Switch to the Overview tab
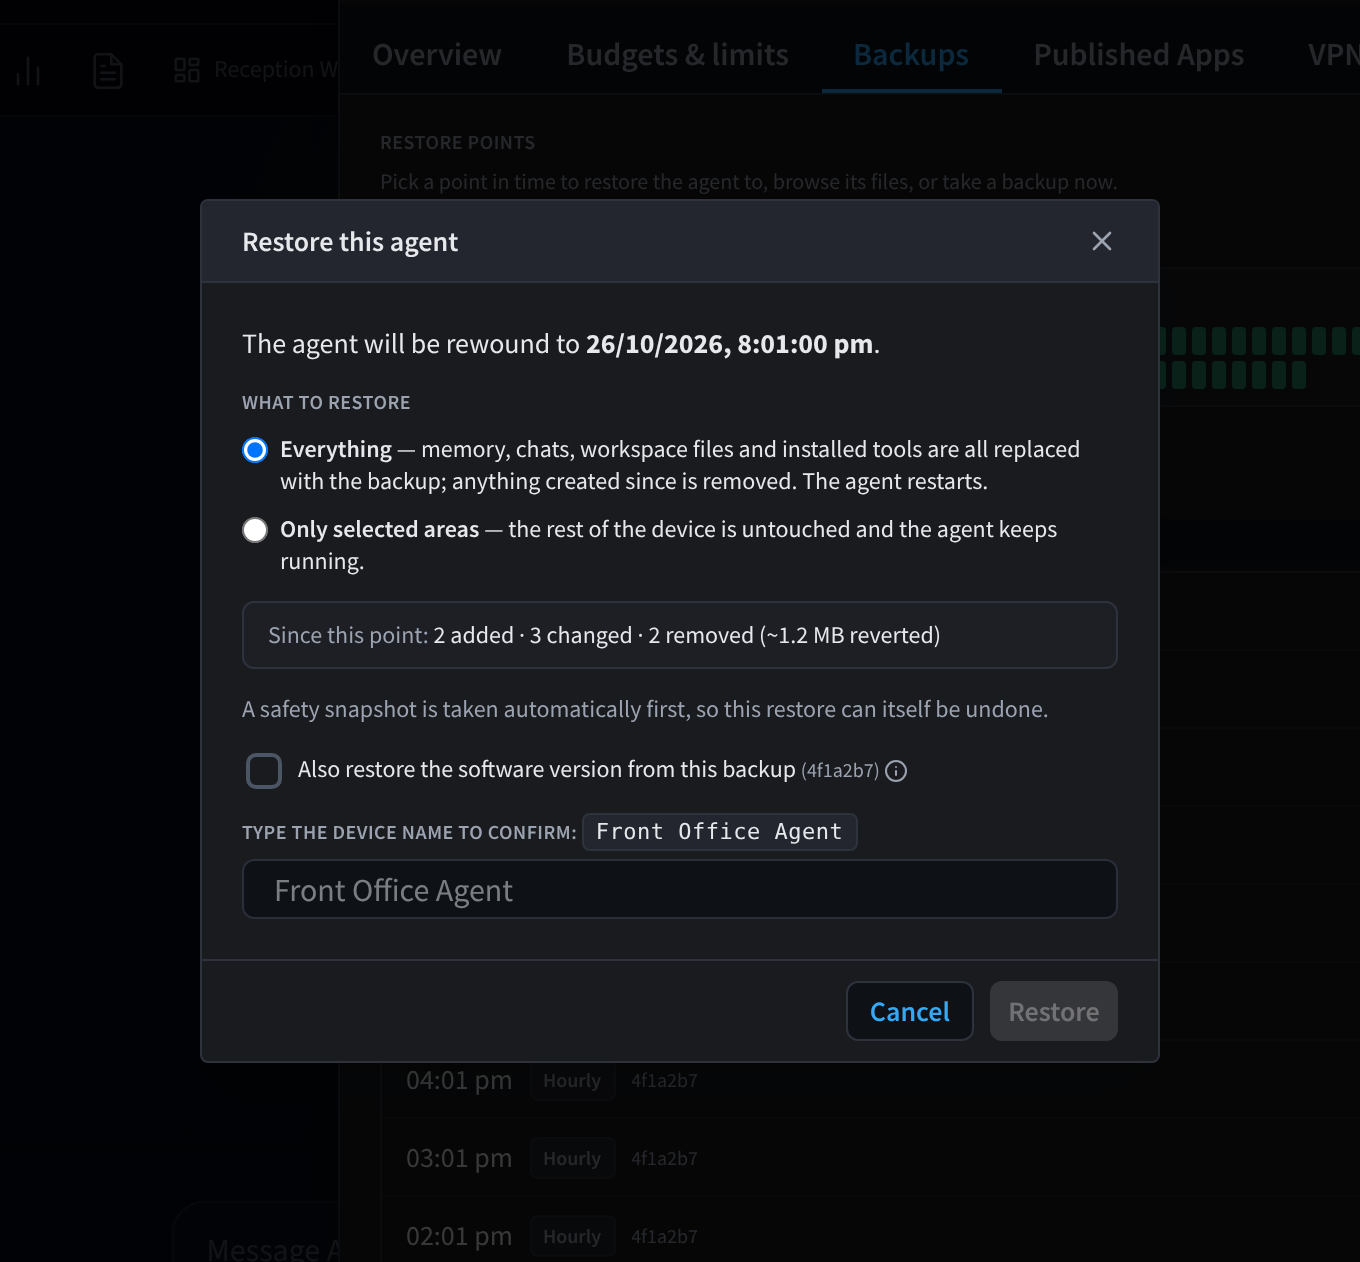This screenshot has width=1360, height=1262. (x=437, y=55)
